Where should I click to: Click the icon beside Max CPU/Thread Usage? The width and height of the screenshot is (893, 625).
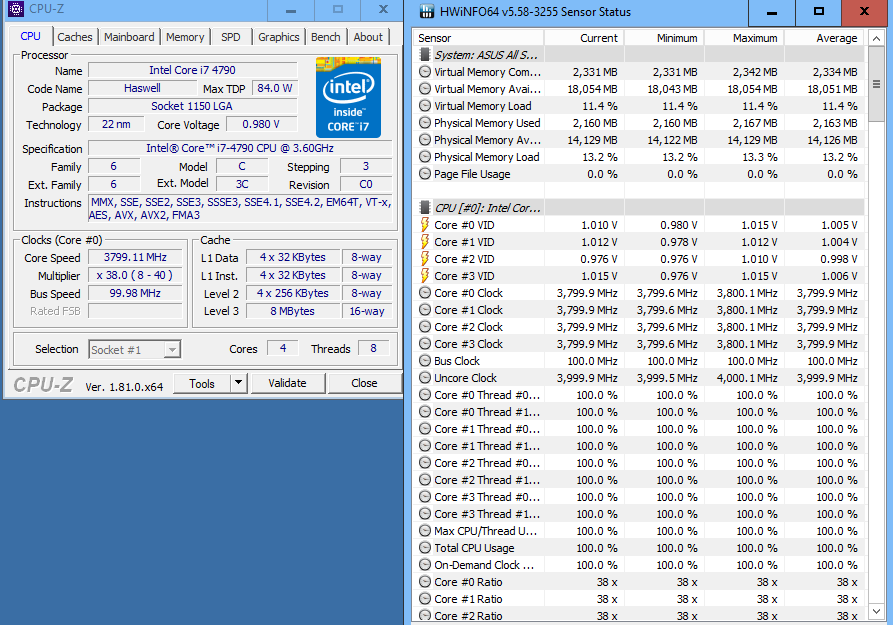(x=425, y=530)
